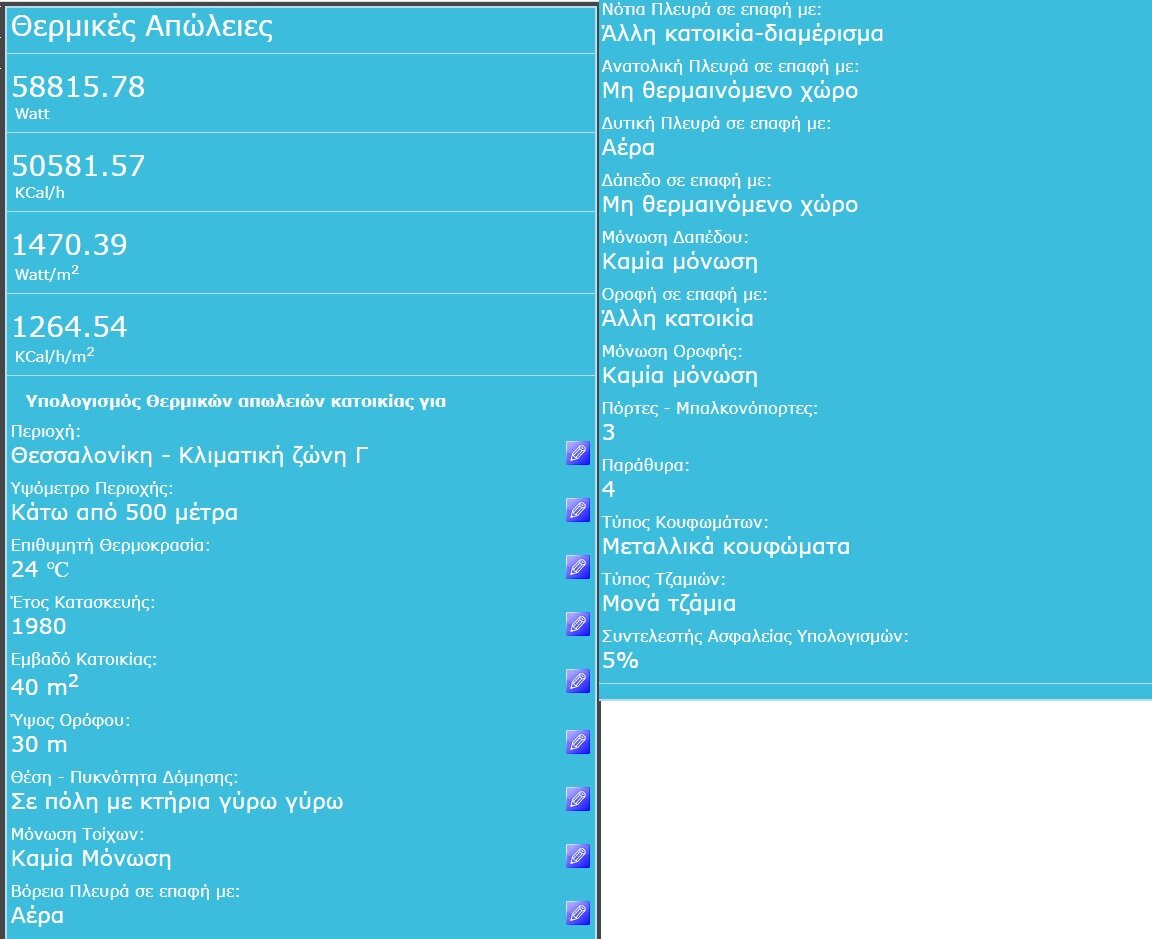Click the Συντελεστής Ασφαλείας Υπολογισμών label
This screenshot has height=939, width=1152.
click(755, 636)
